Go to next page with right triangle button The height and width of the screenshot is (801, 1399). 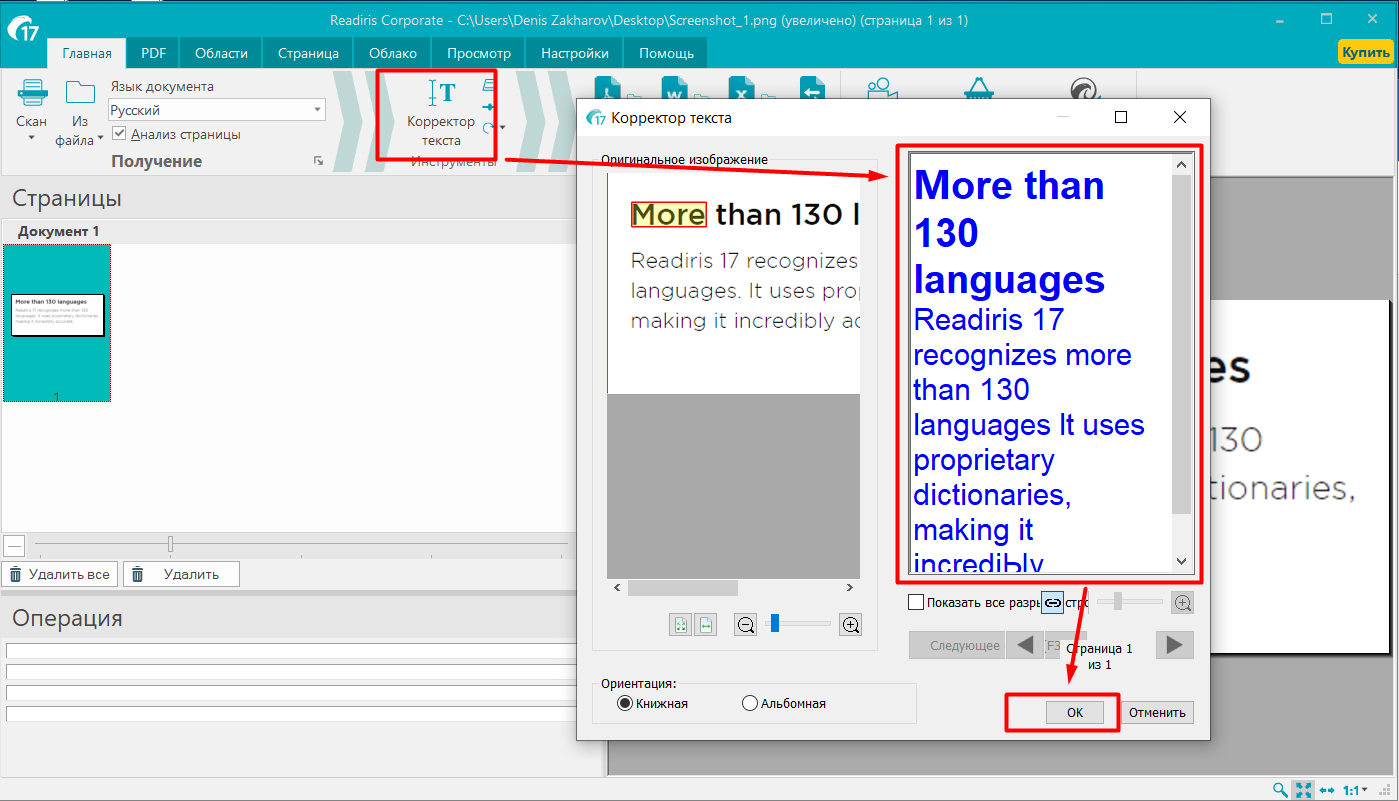coord(1175,645)
